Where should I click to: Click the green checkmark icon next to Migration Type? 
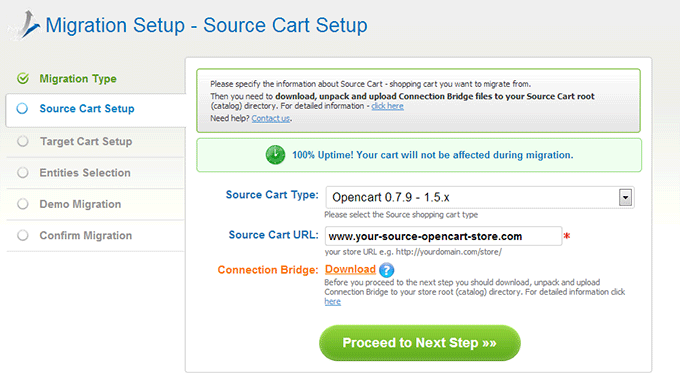[23, 78]
